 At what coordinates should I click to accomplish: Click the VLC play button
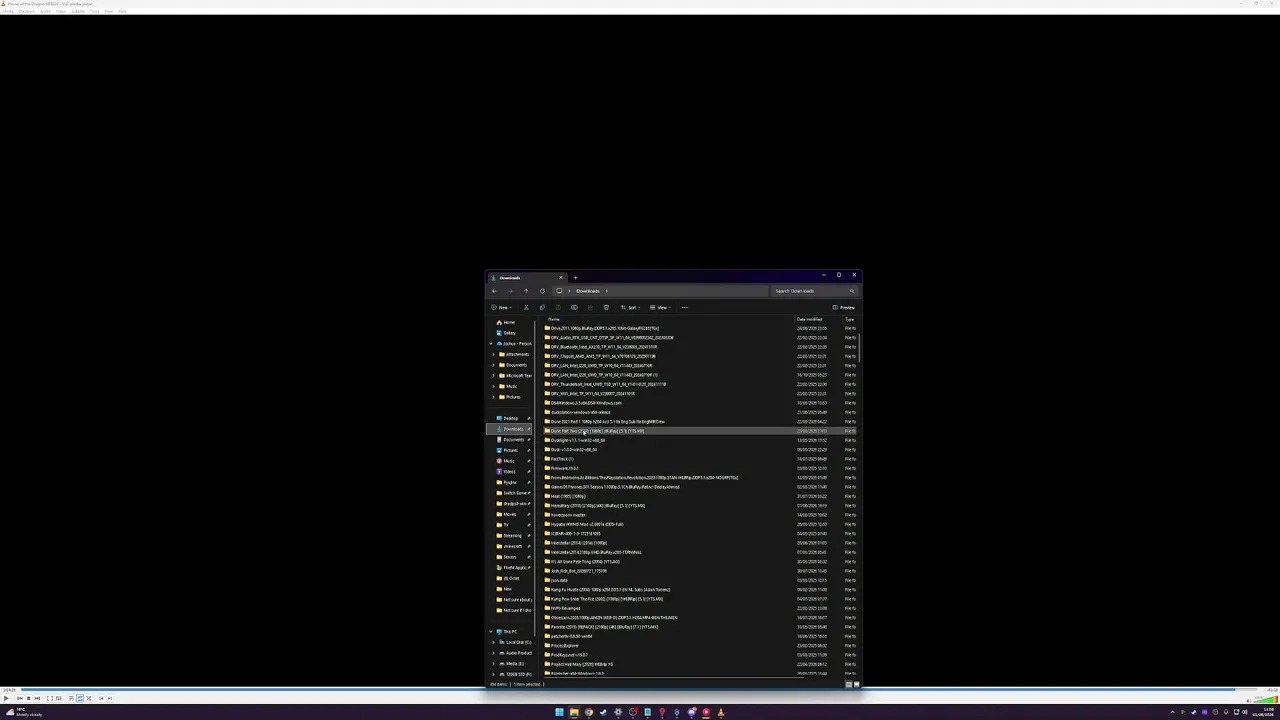click(x=6, y=698)
